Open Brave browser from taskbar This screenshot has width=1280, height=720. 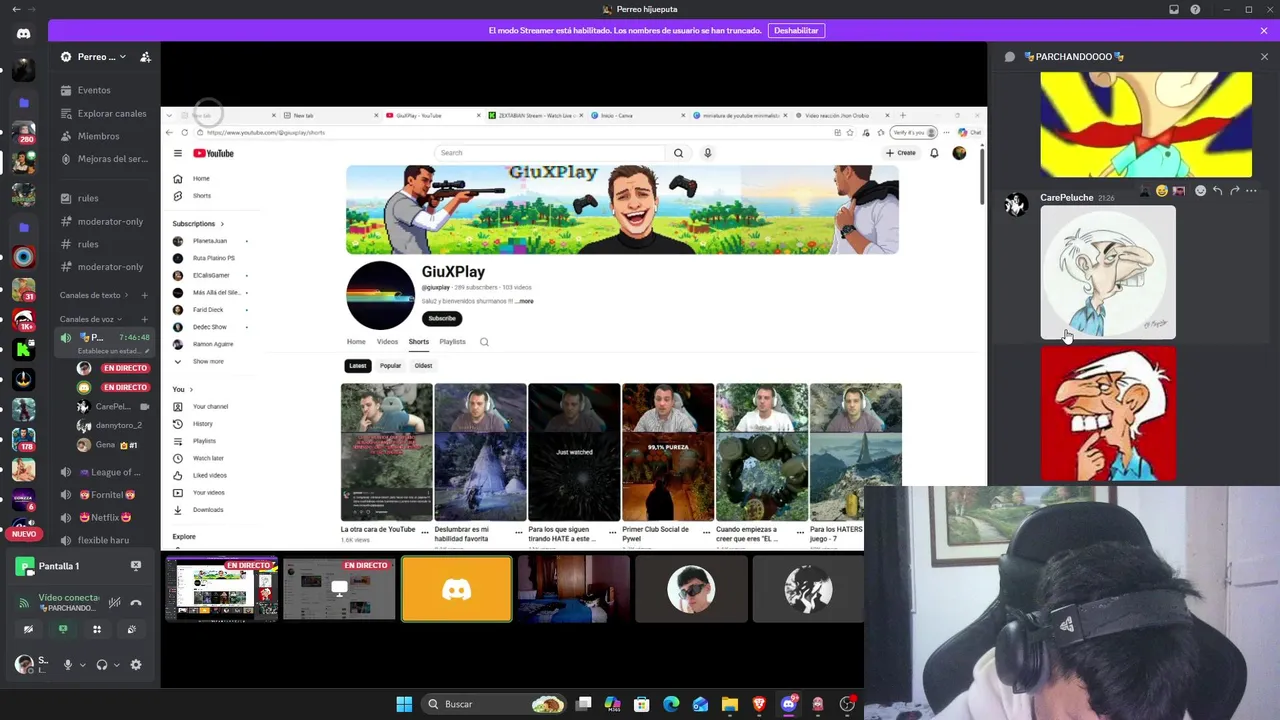pos(759,704)
